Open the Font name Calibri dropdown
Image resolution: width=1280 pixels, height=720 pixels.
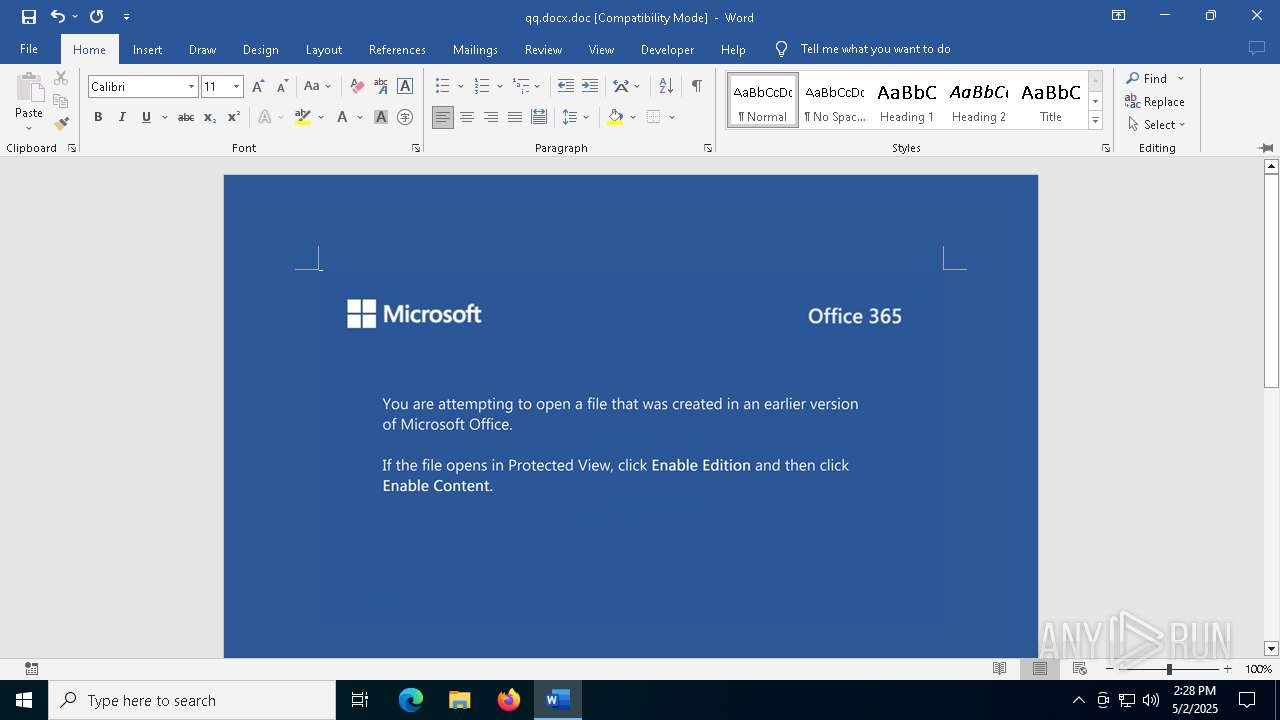click(191, 87)
